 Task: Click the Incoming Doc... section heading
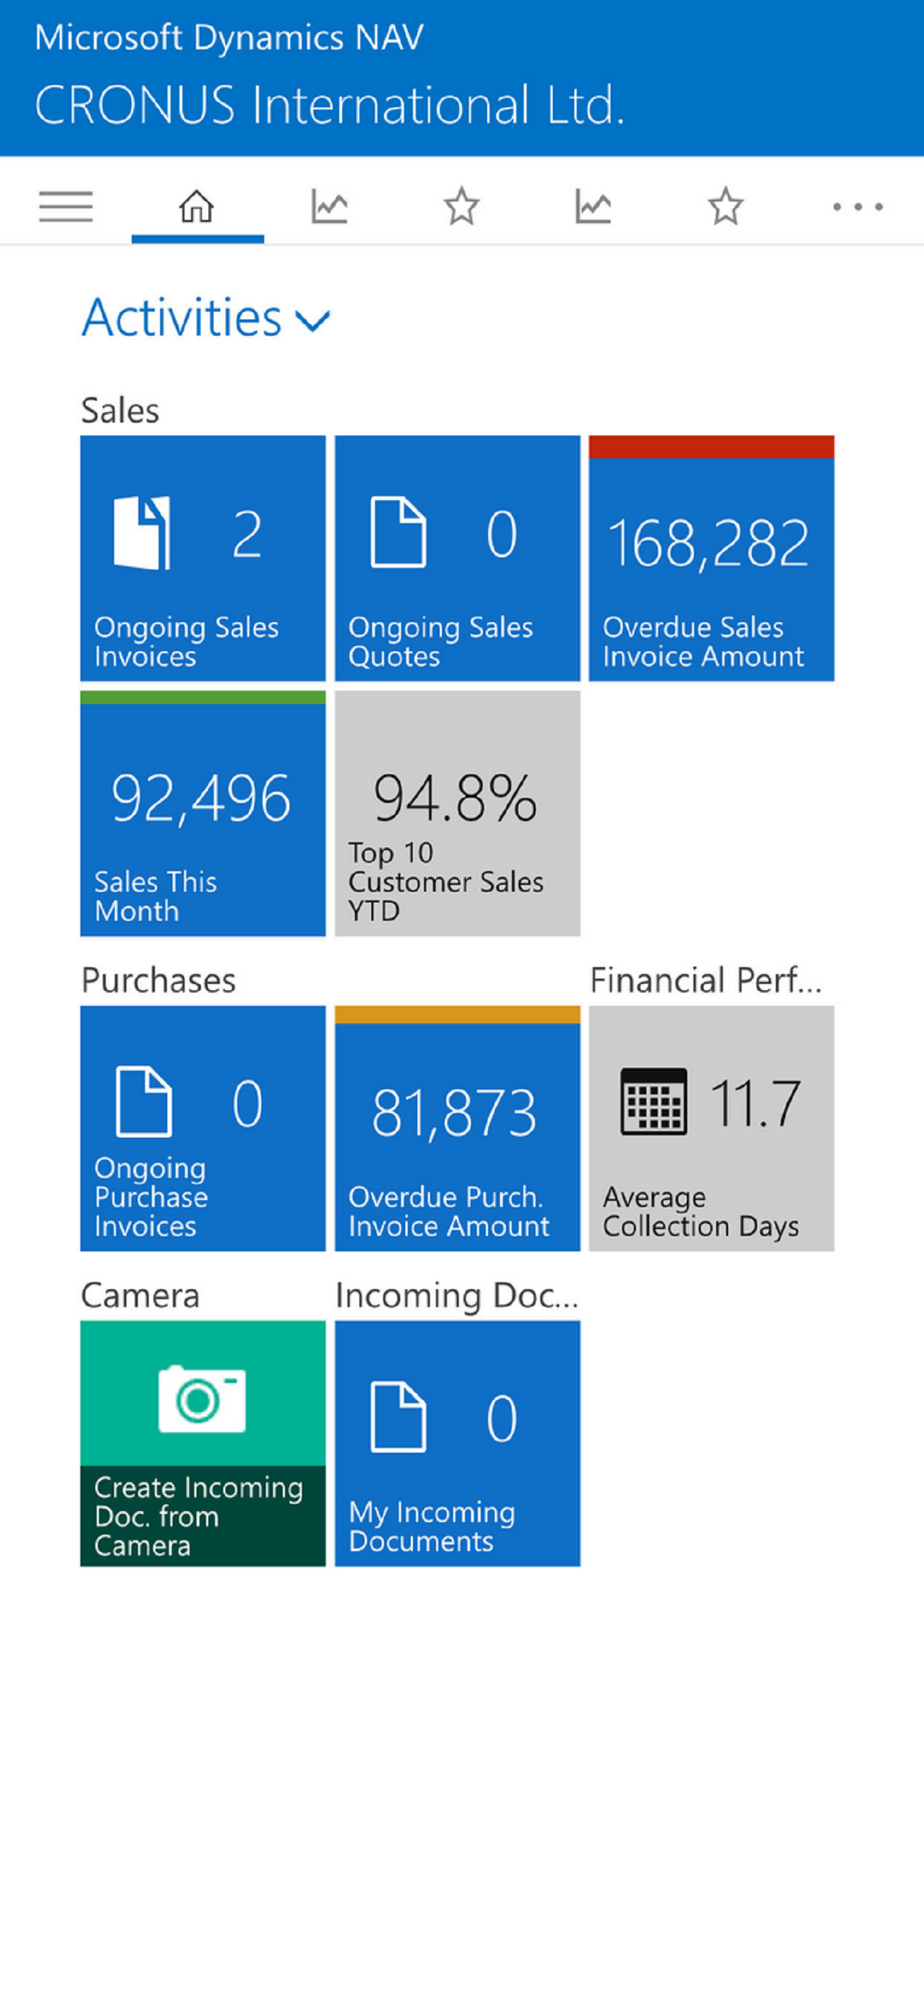pos(457,1296)
